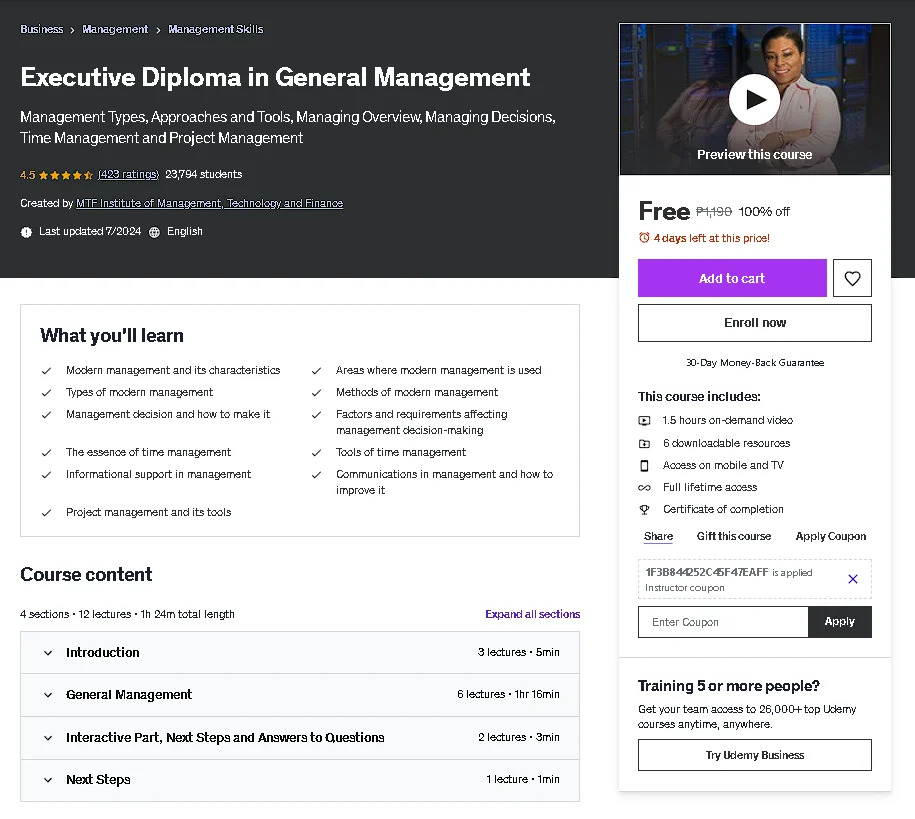Click the 6 lectures 1hr 16min text
The image size is (915, 819).
point(508,694)
